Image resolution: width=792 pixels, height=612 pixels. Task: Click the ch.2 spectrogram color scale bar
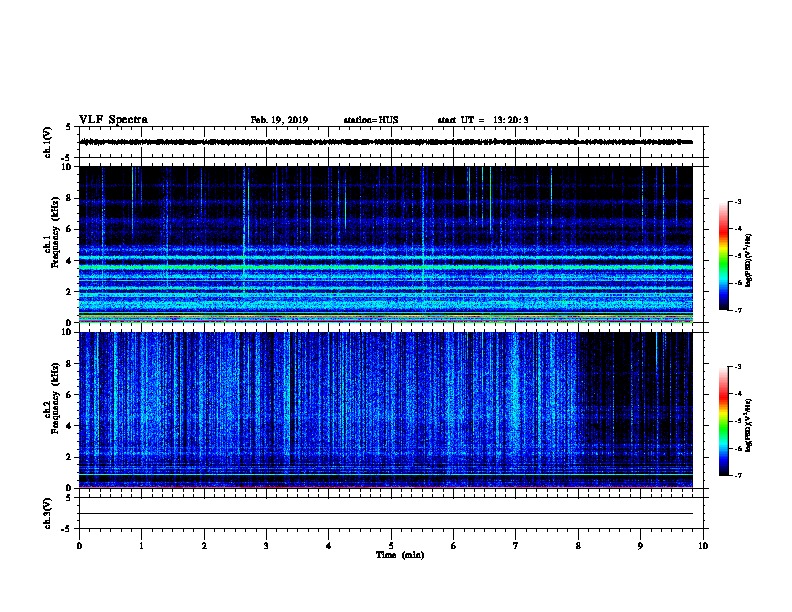pos(723,421)
